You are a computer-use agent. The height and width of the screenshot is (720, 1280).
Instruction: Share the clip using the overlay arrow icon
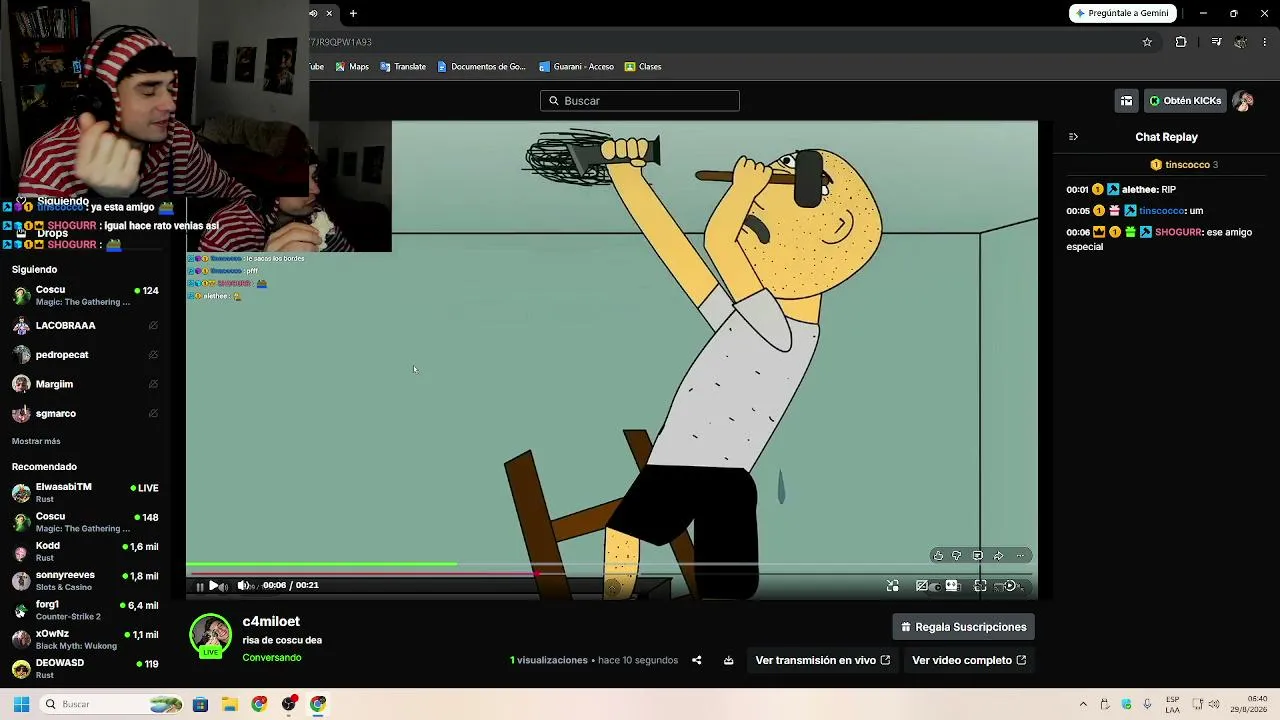point(998,556)
